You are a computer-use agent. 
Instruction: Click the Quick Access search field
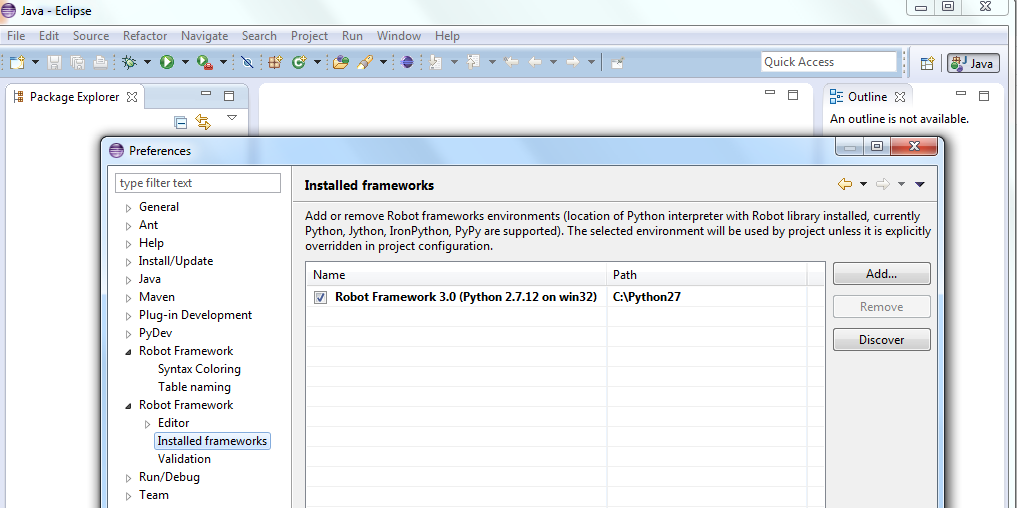[828, 62]
